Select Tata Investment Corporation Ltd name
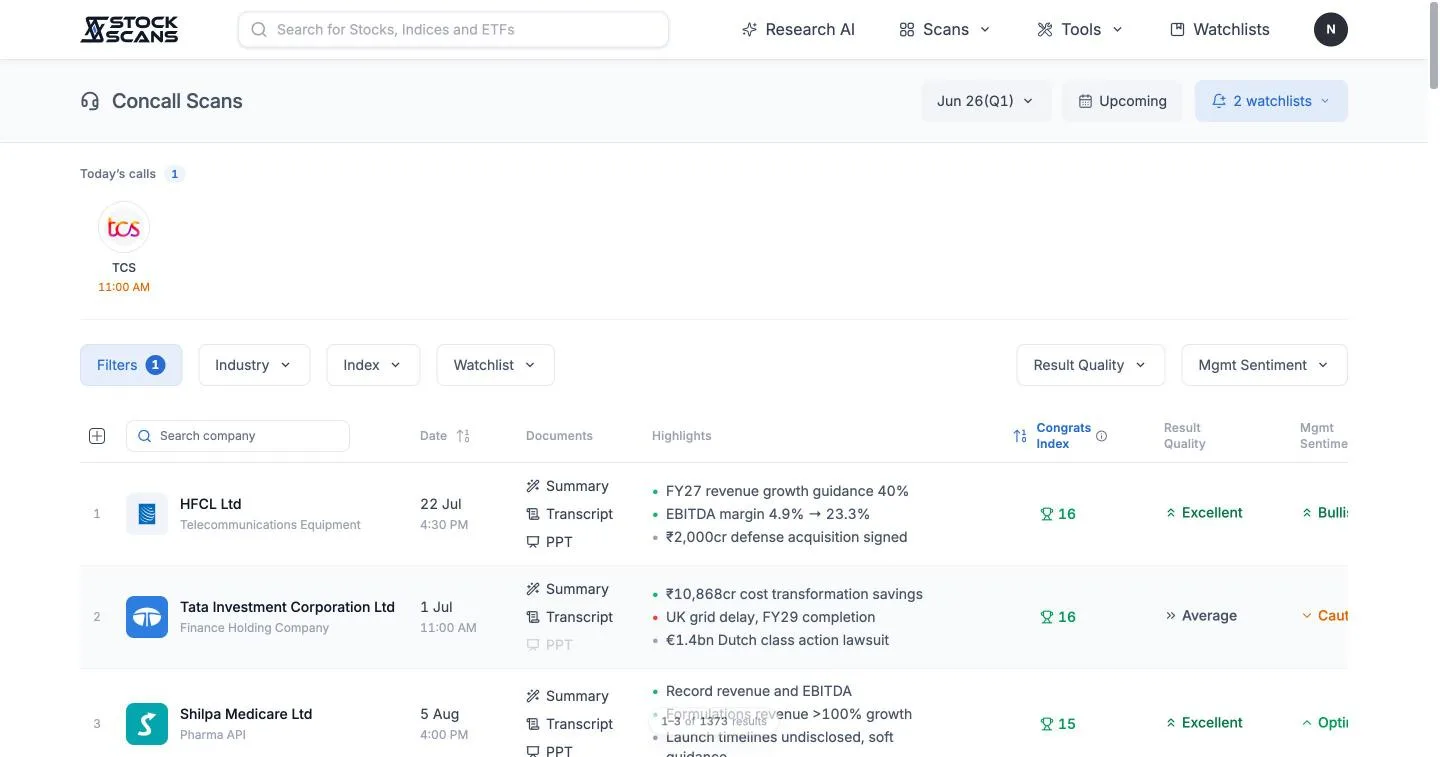 pos(287,607)
